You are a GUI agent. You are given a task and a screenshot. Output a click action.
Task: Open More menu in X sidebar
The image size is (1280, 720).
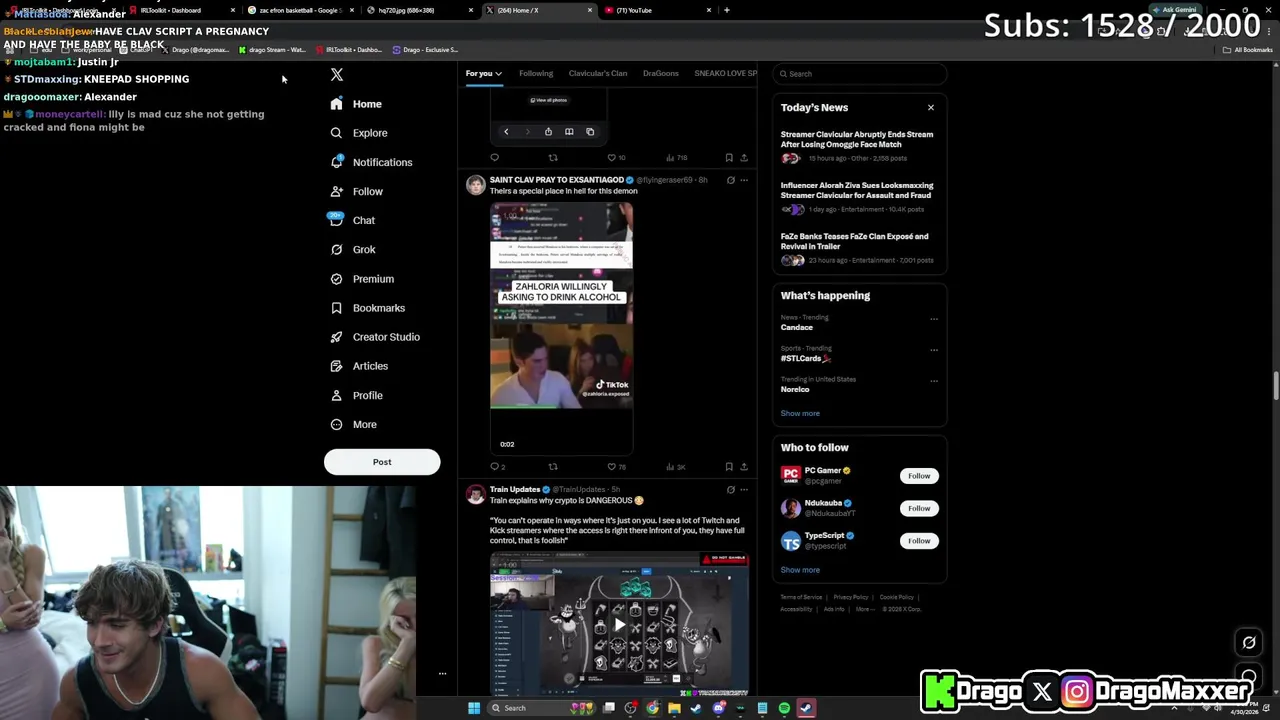353,425
